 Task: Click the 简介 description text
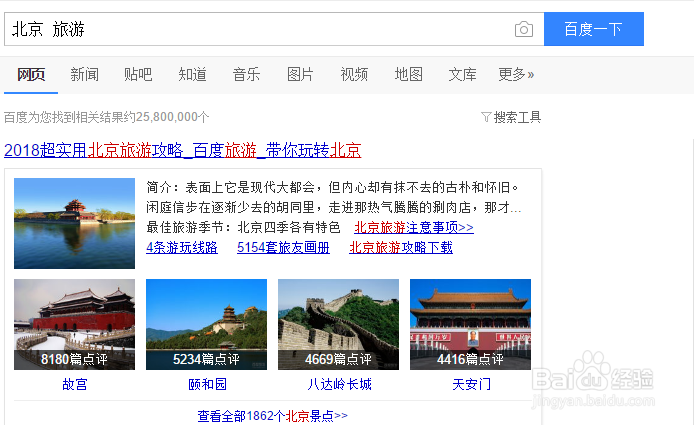pyautogui.click(x=333, y=197)
